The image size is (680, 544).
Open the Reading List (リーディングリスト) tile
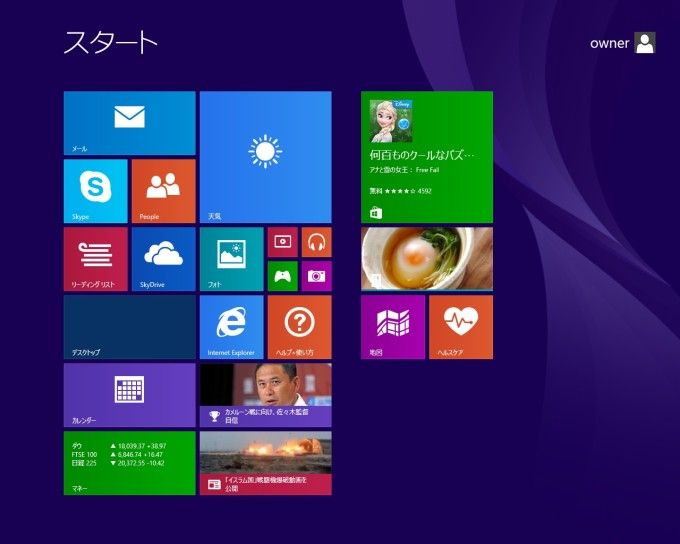95,259
